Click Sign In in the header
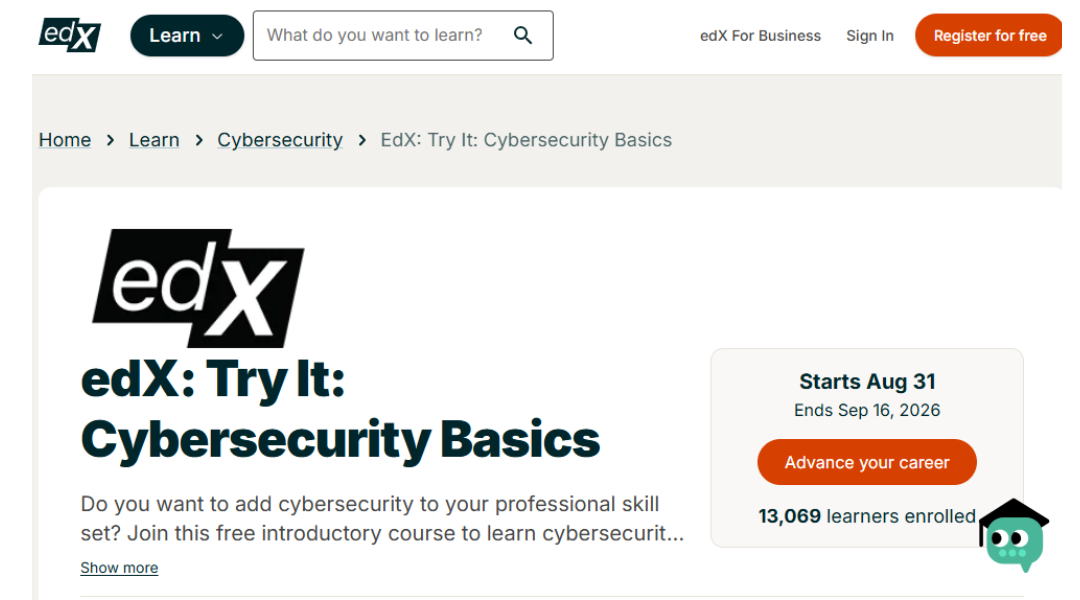1080x600 pixels. (x=870, y=36)
